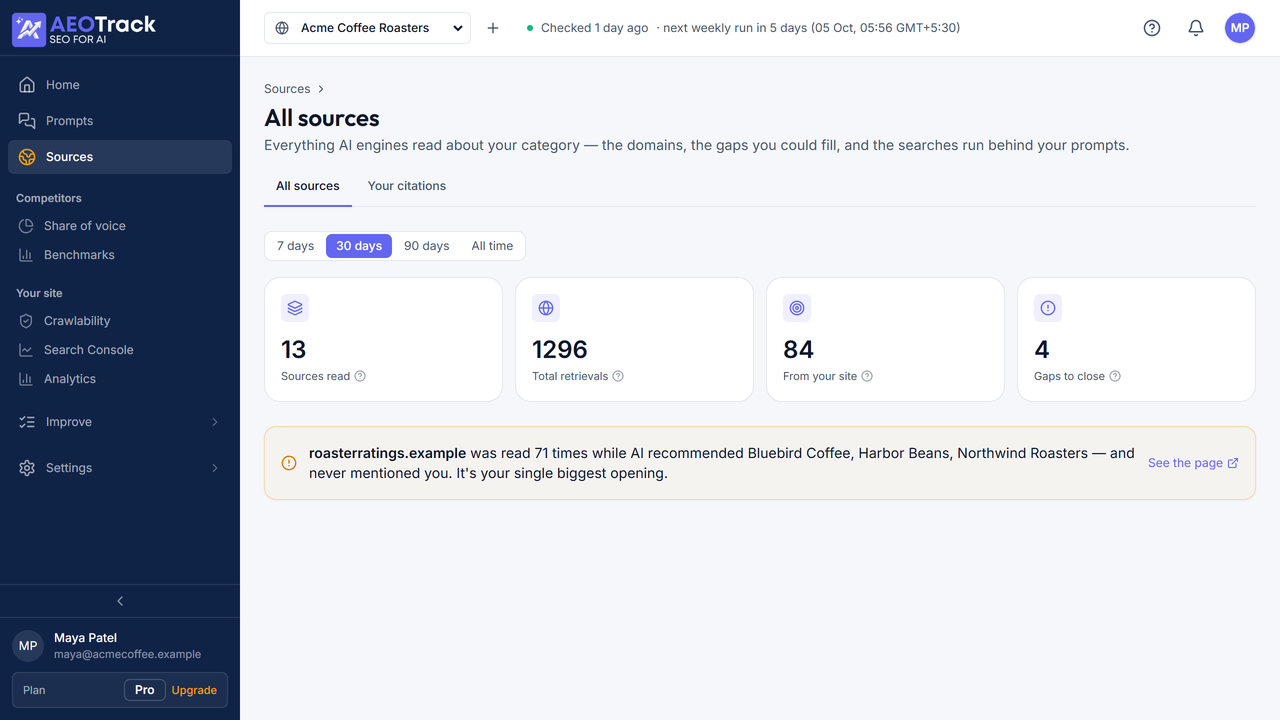Open Sources in the sidebar

120,157
